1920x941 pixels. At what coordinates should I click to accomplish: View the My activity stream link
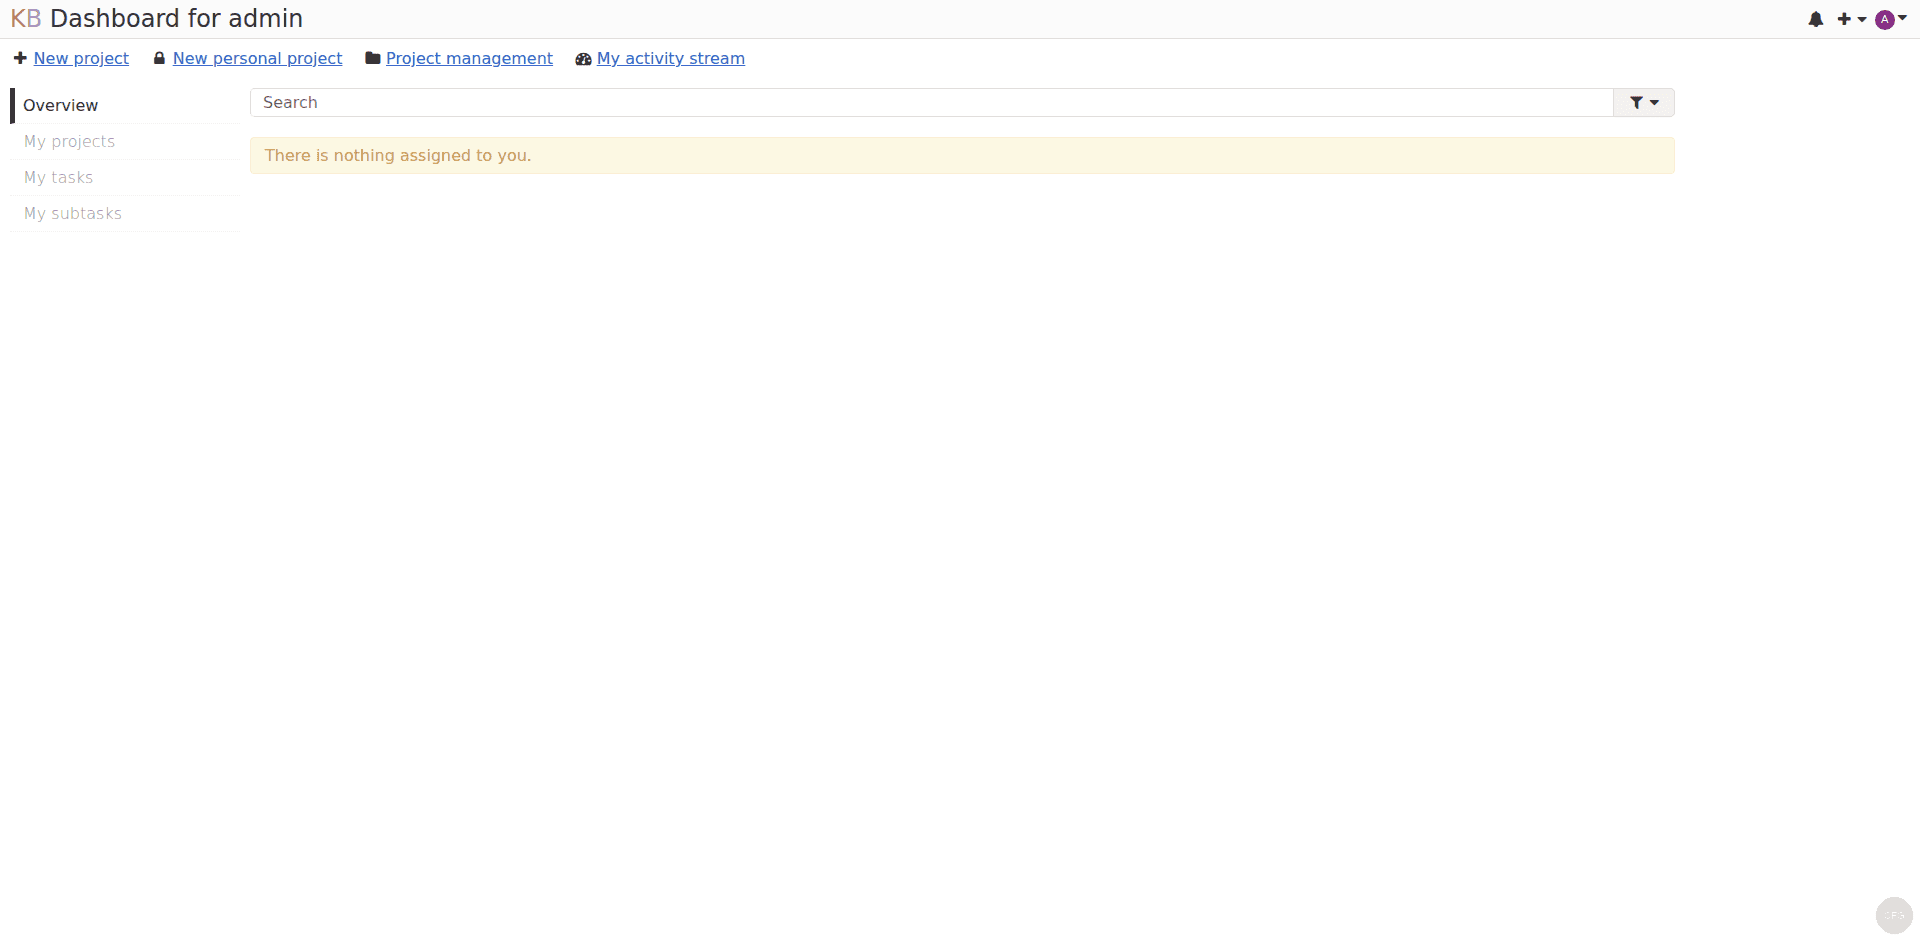click(670, 58)
